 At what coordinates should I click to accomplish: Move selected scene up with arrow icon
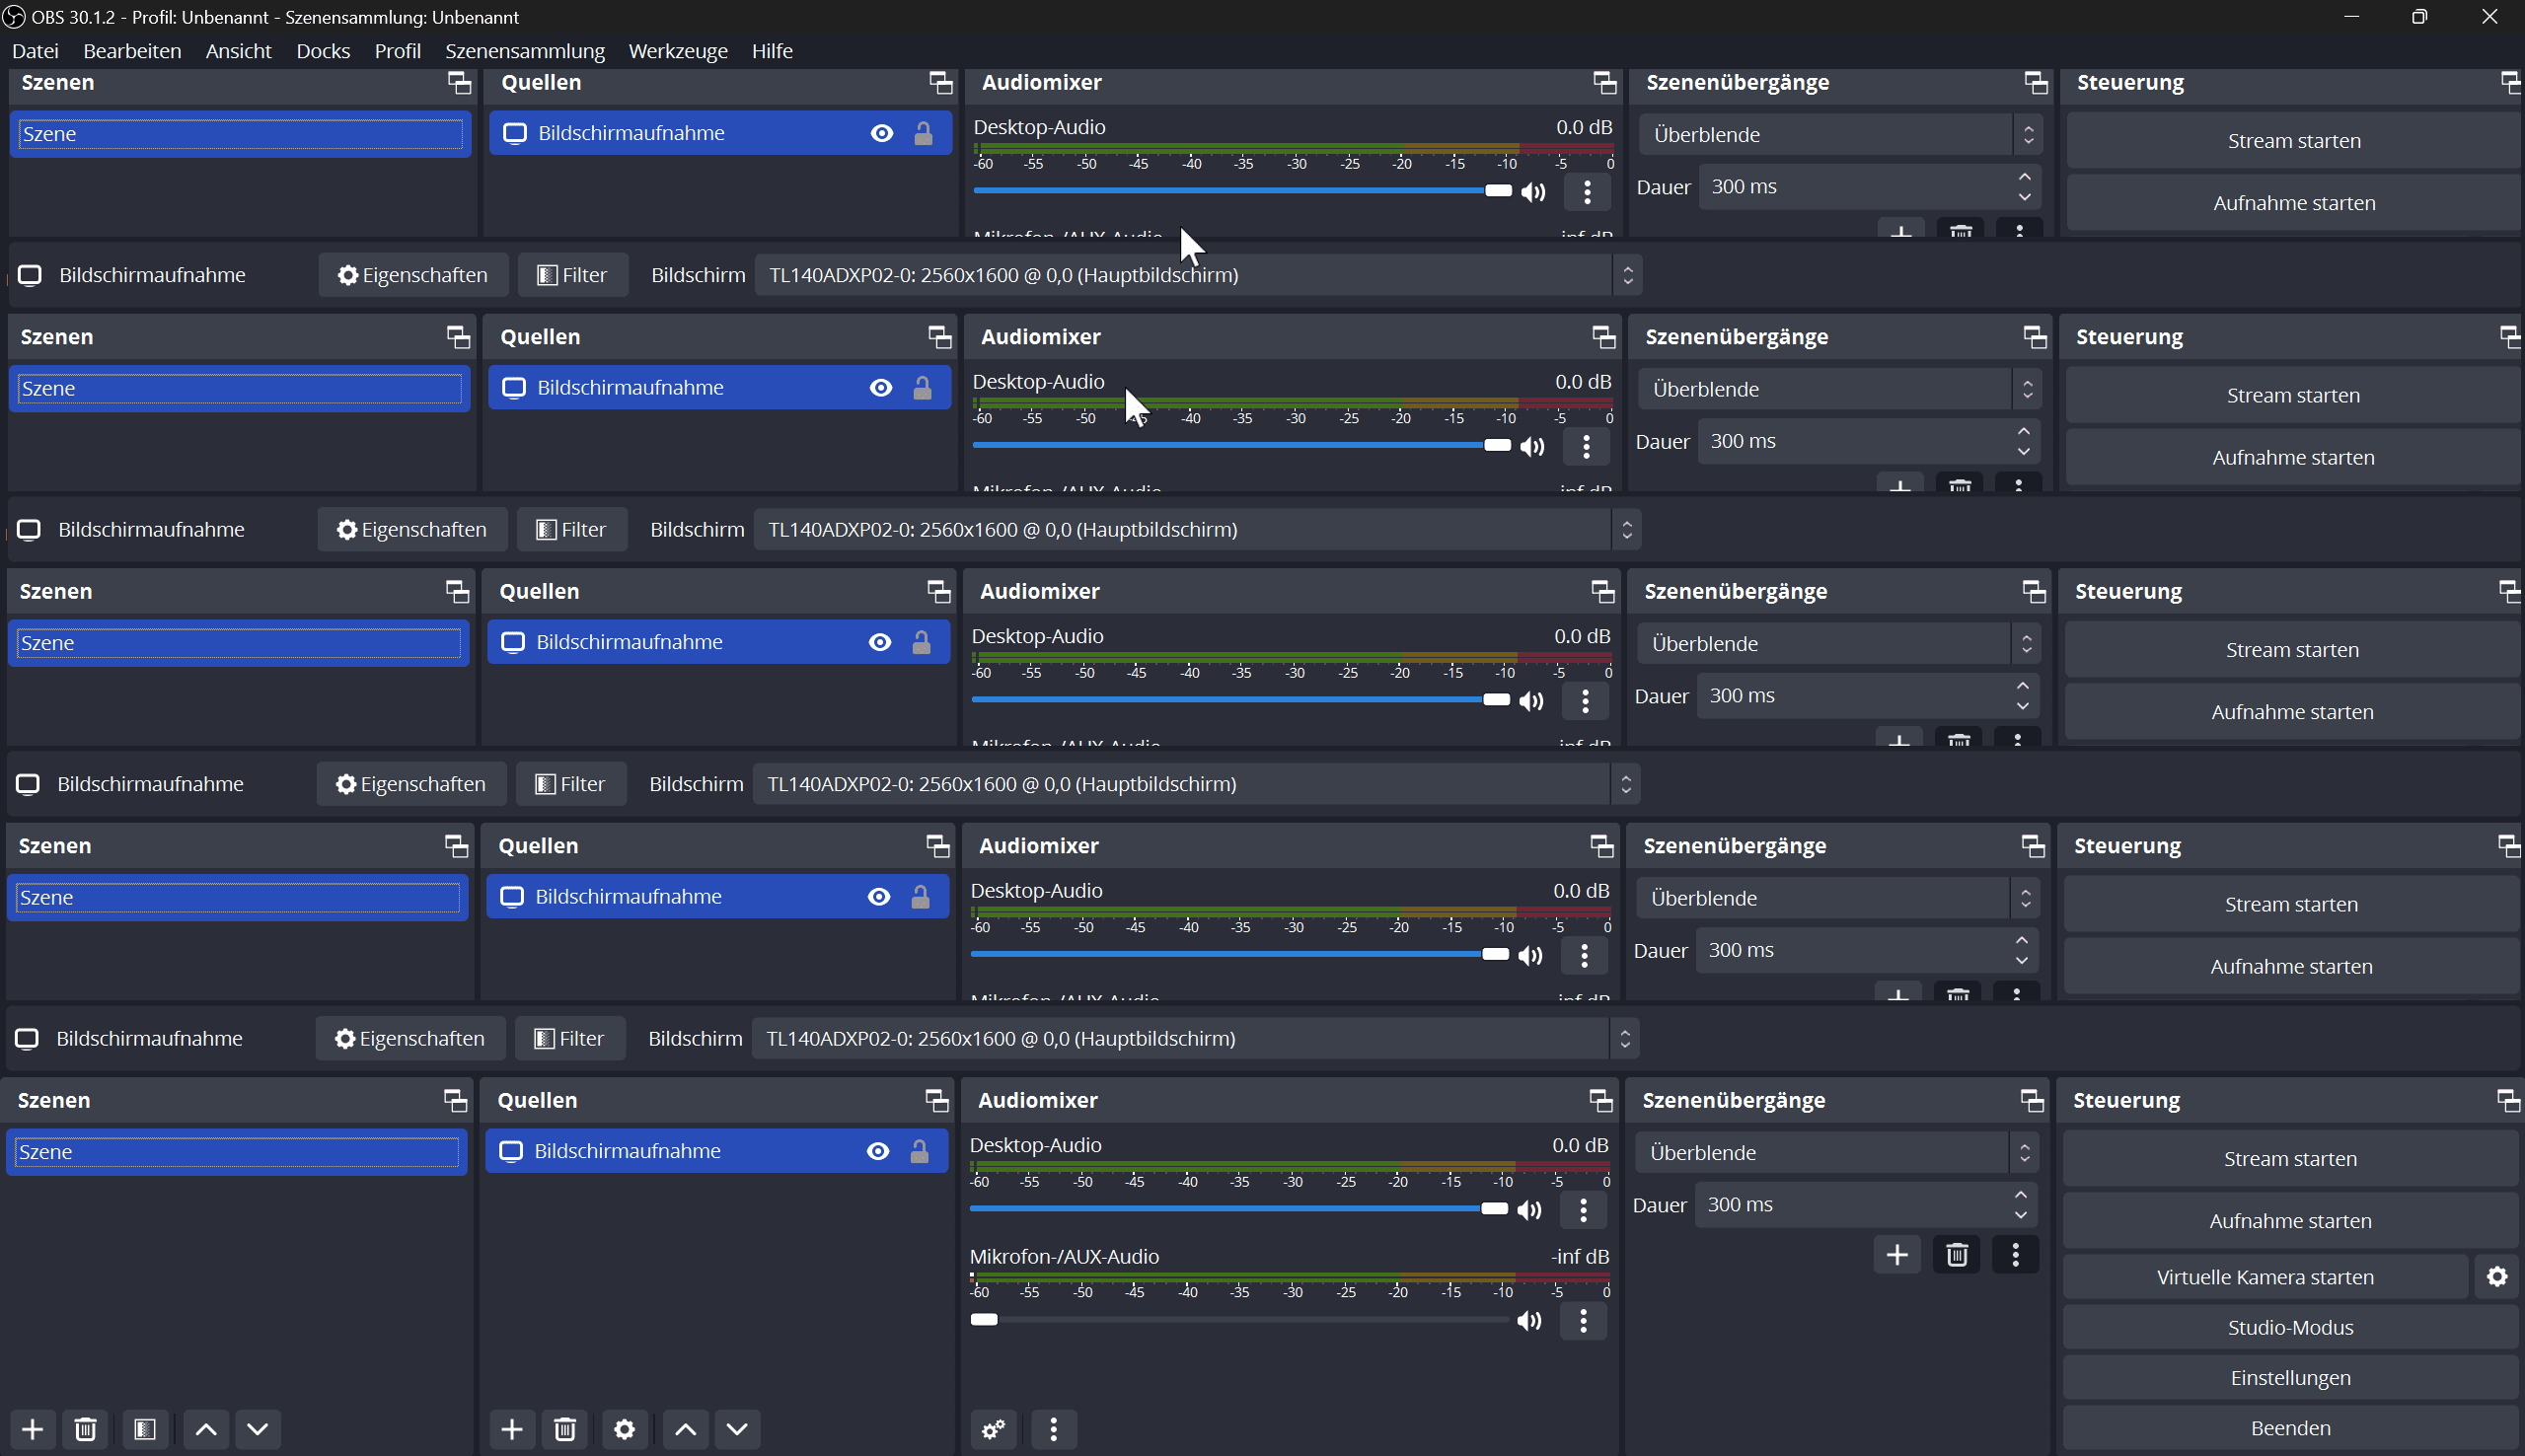206,1429
